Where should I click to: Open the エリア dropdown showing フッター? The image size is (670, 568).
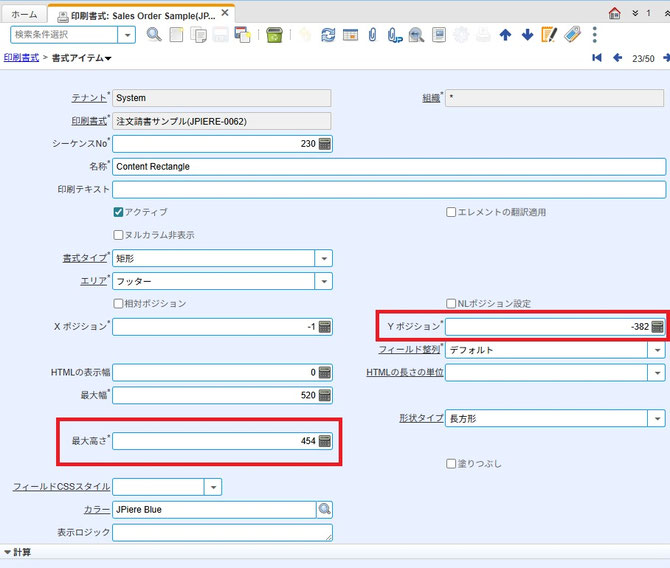point(324,281)
